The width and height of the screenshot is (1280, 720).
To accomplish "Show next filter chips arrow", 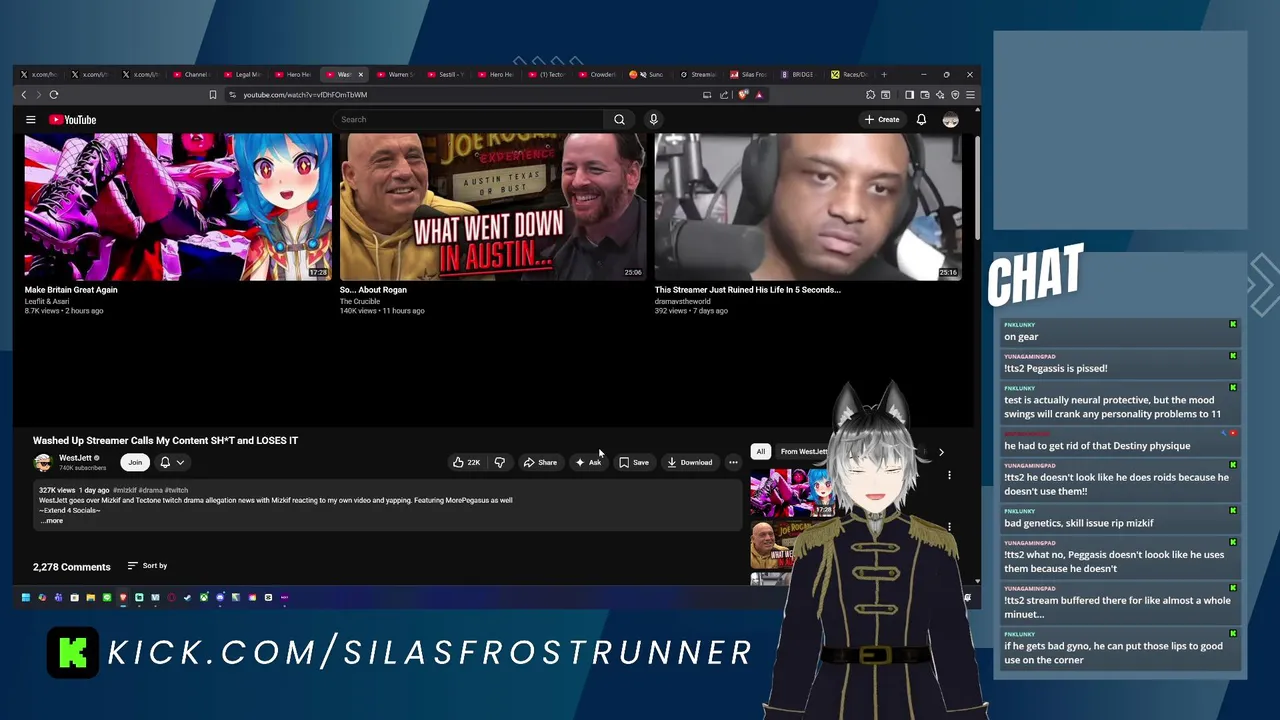I will point(941,452).
